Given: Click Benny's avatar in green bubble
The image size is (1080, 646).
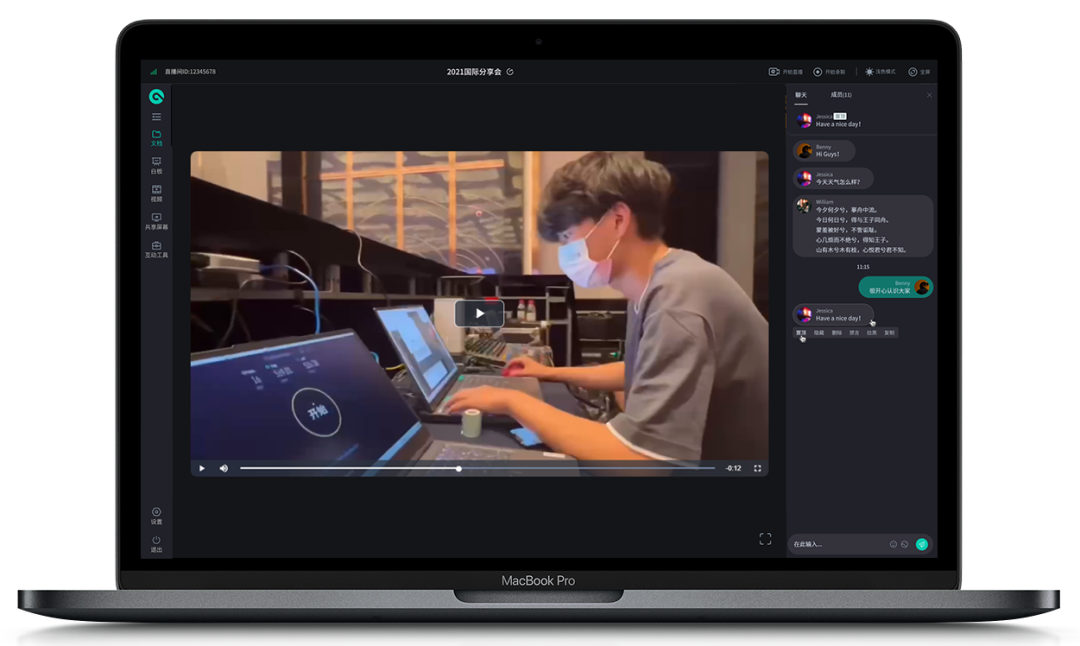Looking at the screenshot, I should tap(922, 287).
